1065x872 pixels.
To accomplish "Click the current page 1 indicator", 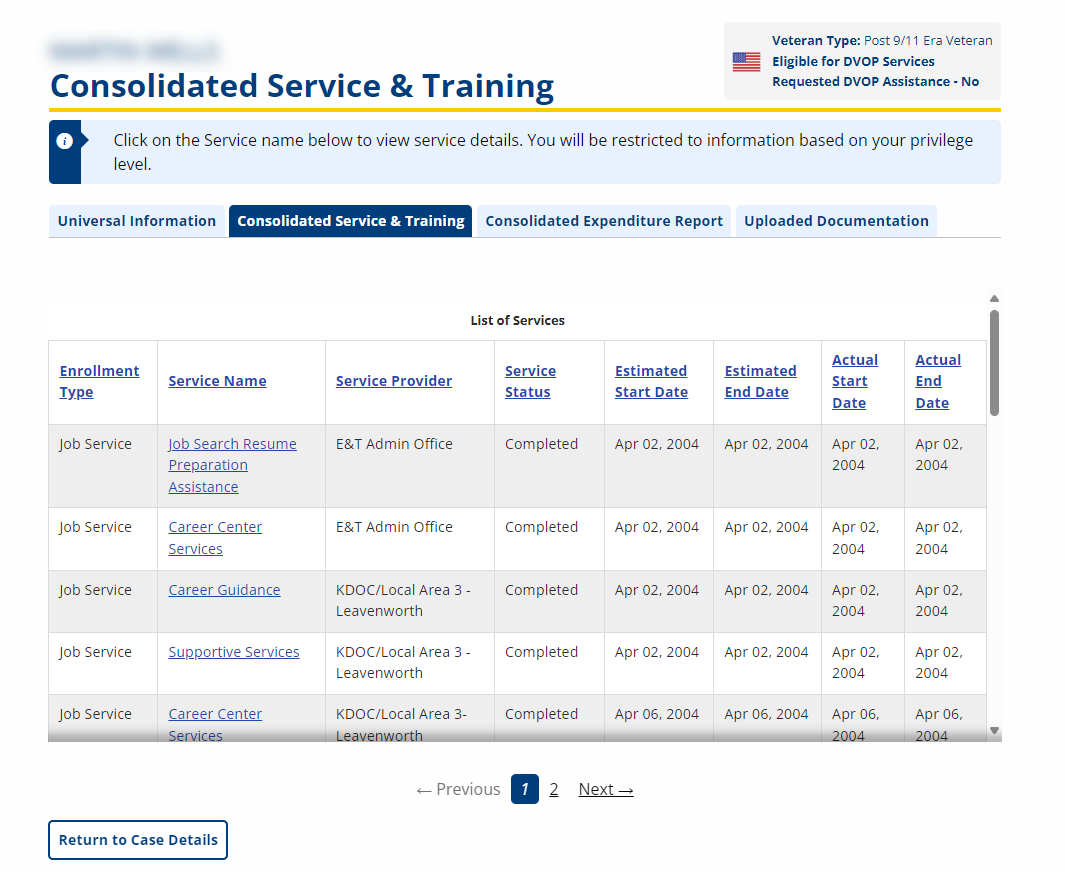I will (x=525, y=789).
